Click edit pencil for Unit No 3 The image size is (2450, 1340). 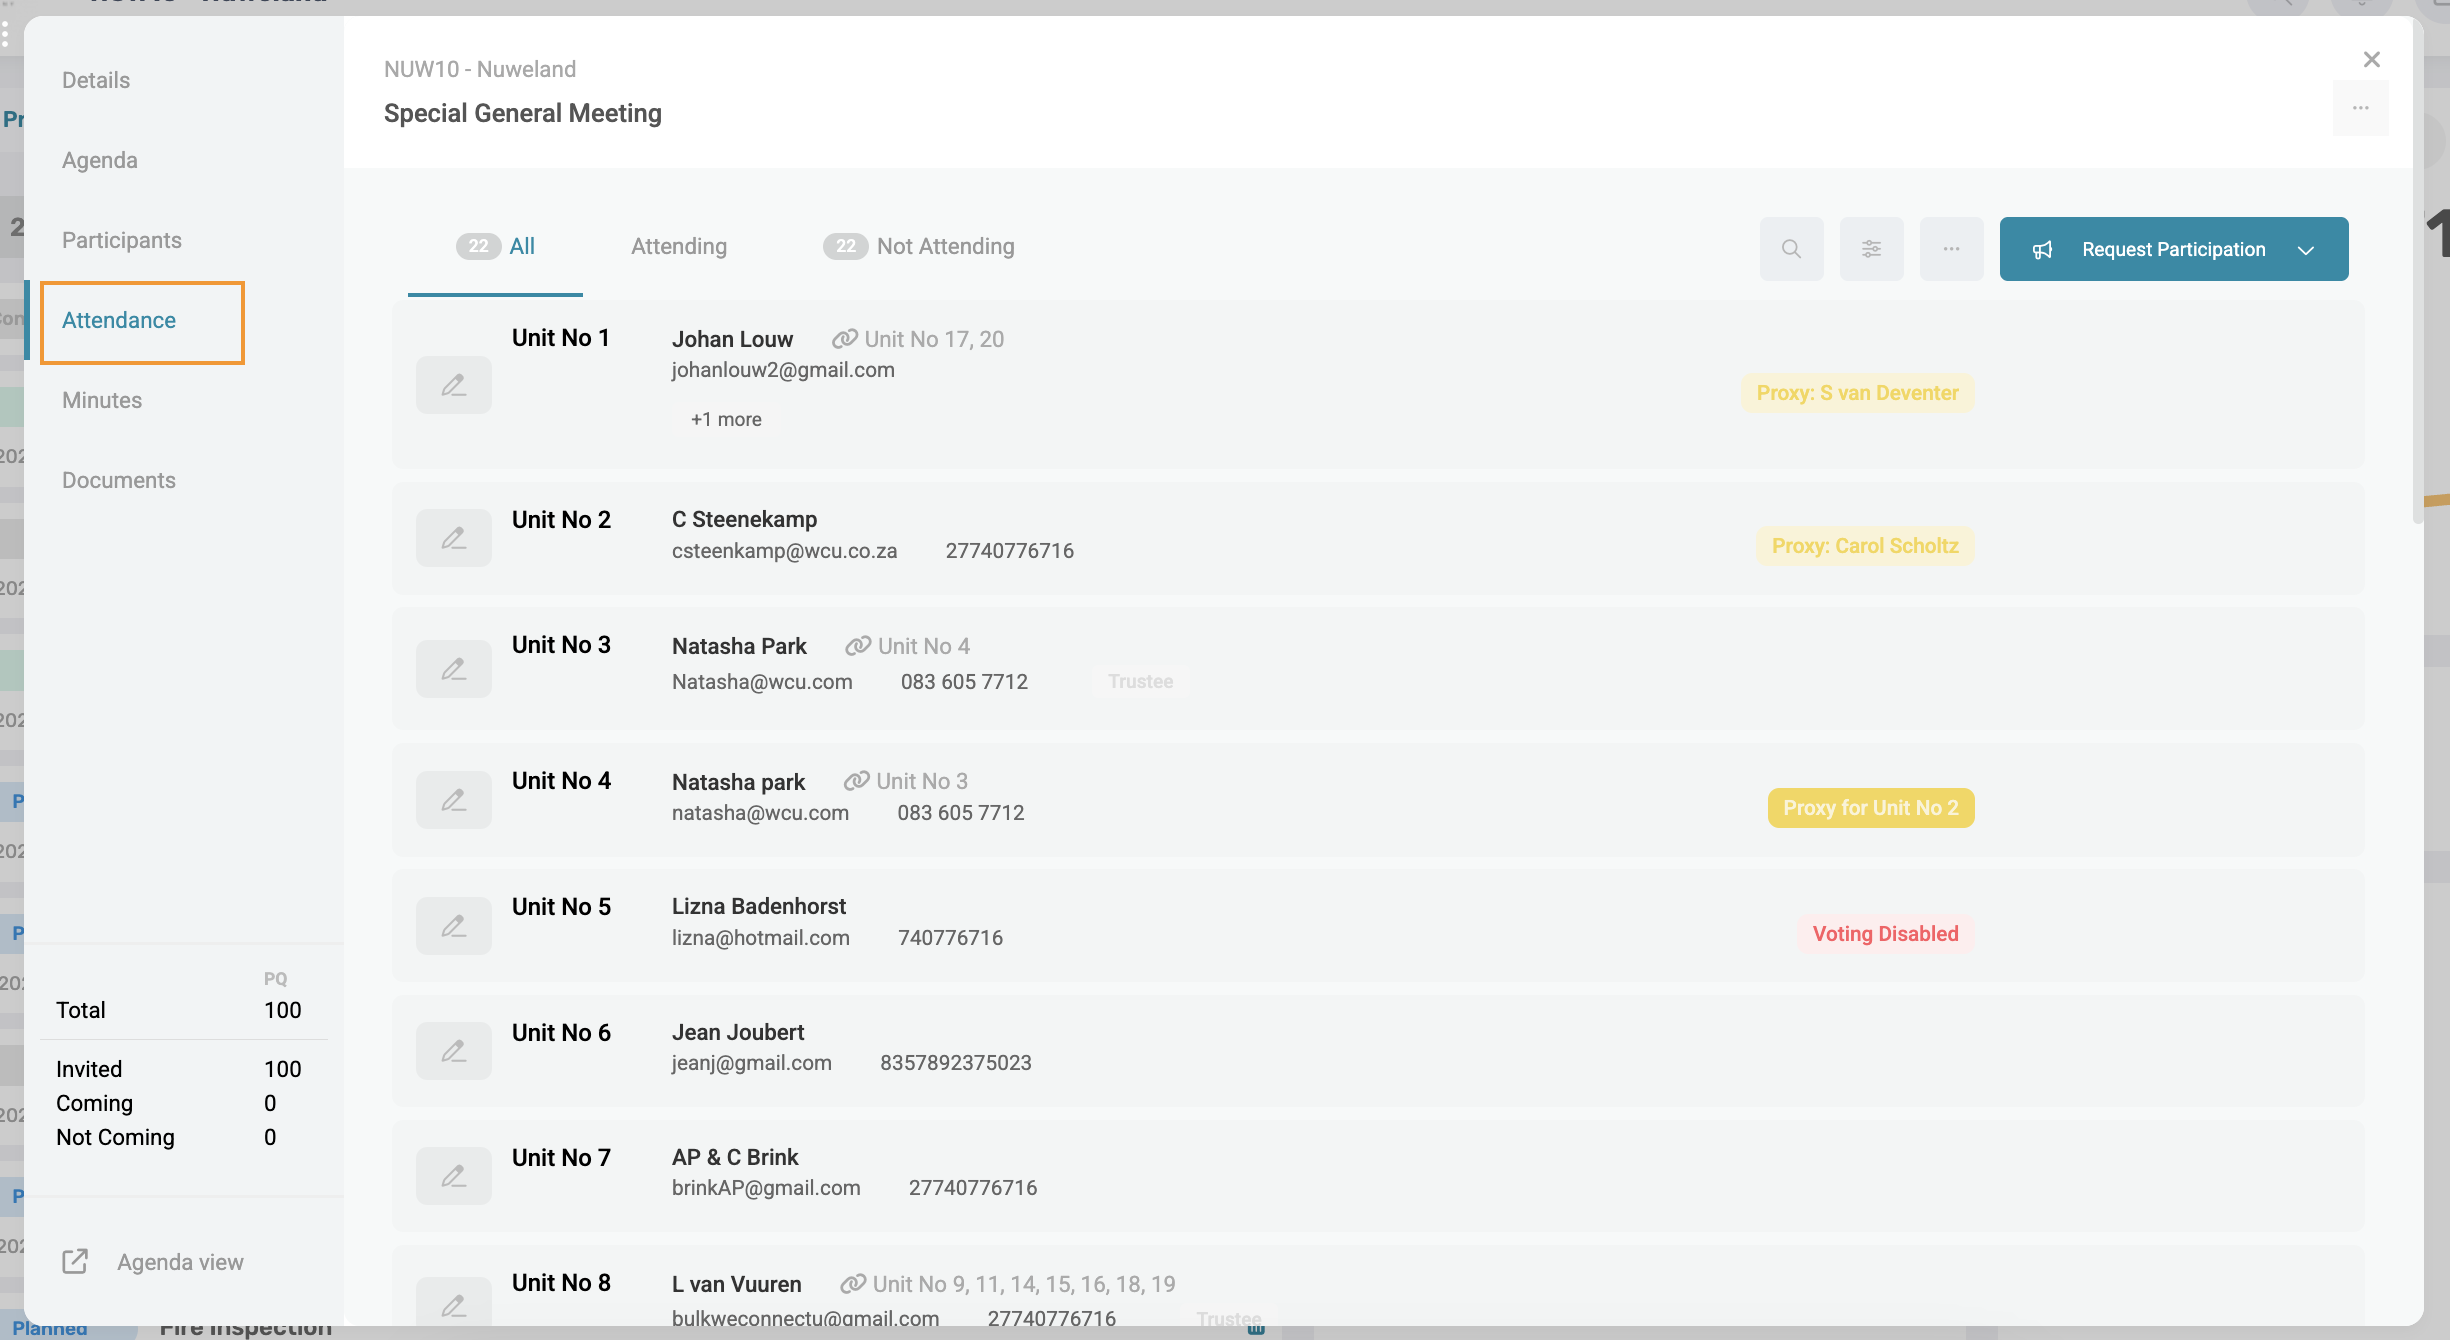[454, 669]
